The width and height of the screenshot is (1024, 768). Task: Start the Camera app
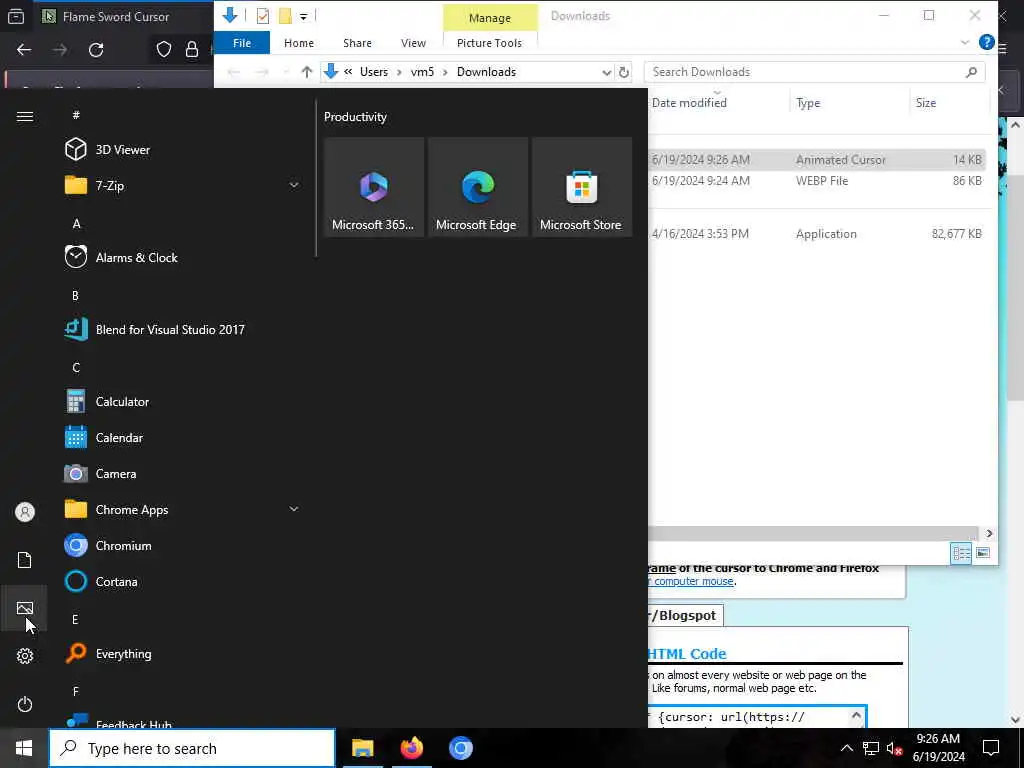coord(183,473)
